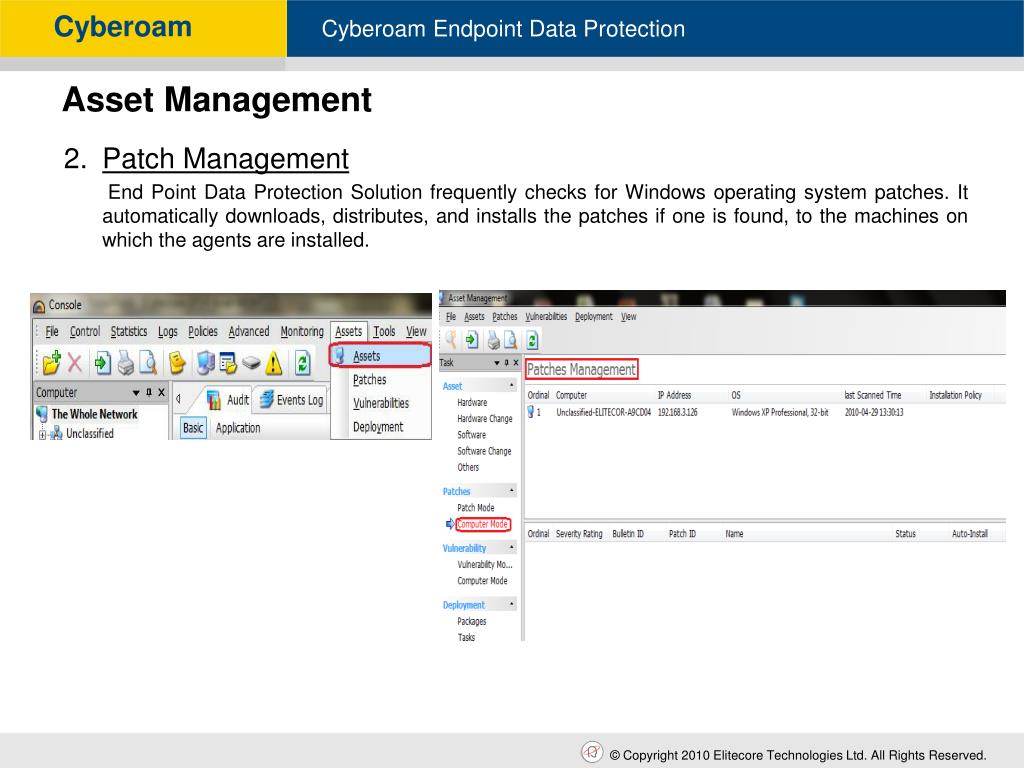Collapse the Deployment section in the Task panel

(511, 604)
